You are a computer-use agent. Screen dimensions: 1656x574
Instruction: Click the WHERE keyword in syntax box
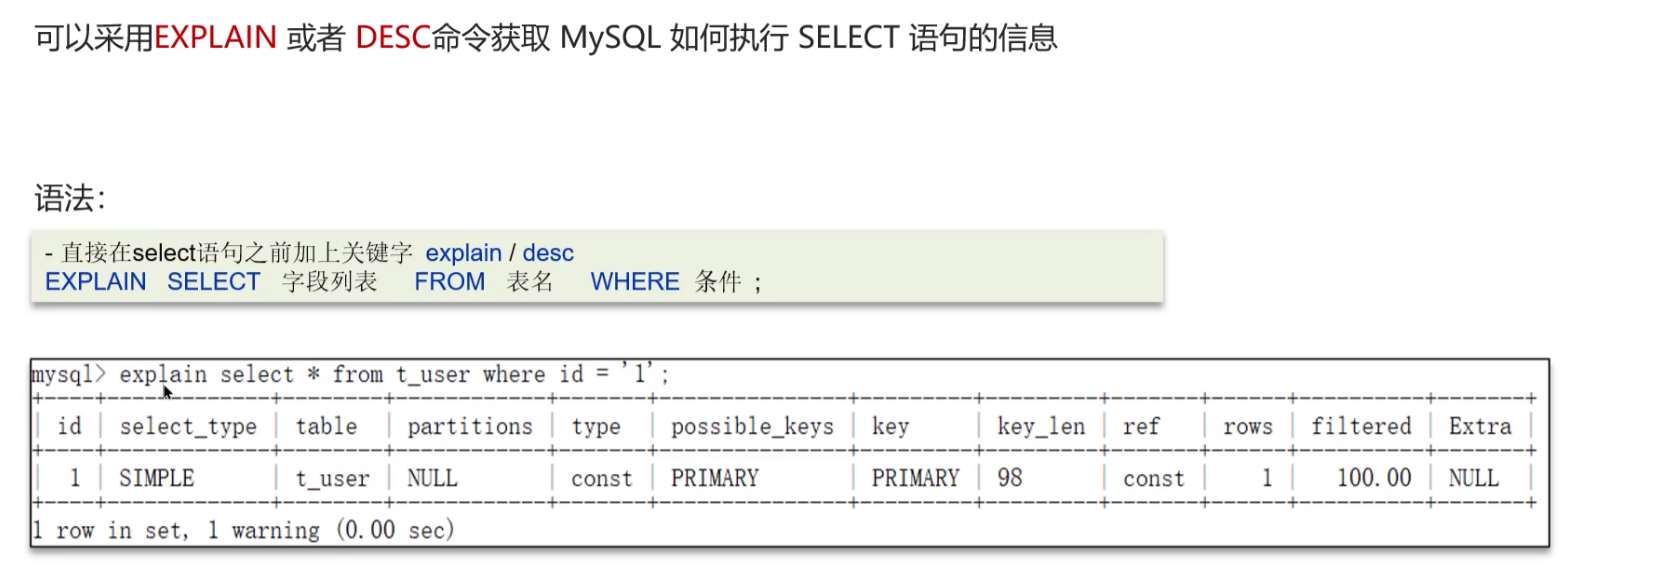pyautogui.click(x=635, y=282)
